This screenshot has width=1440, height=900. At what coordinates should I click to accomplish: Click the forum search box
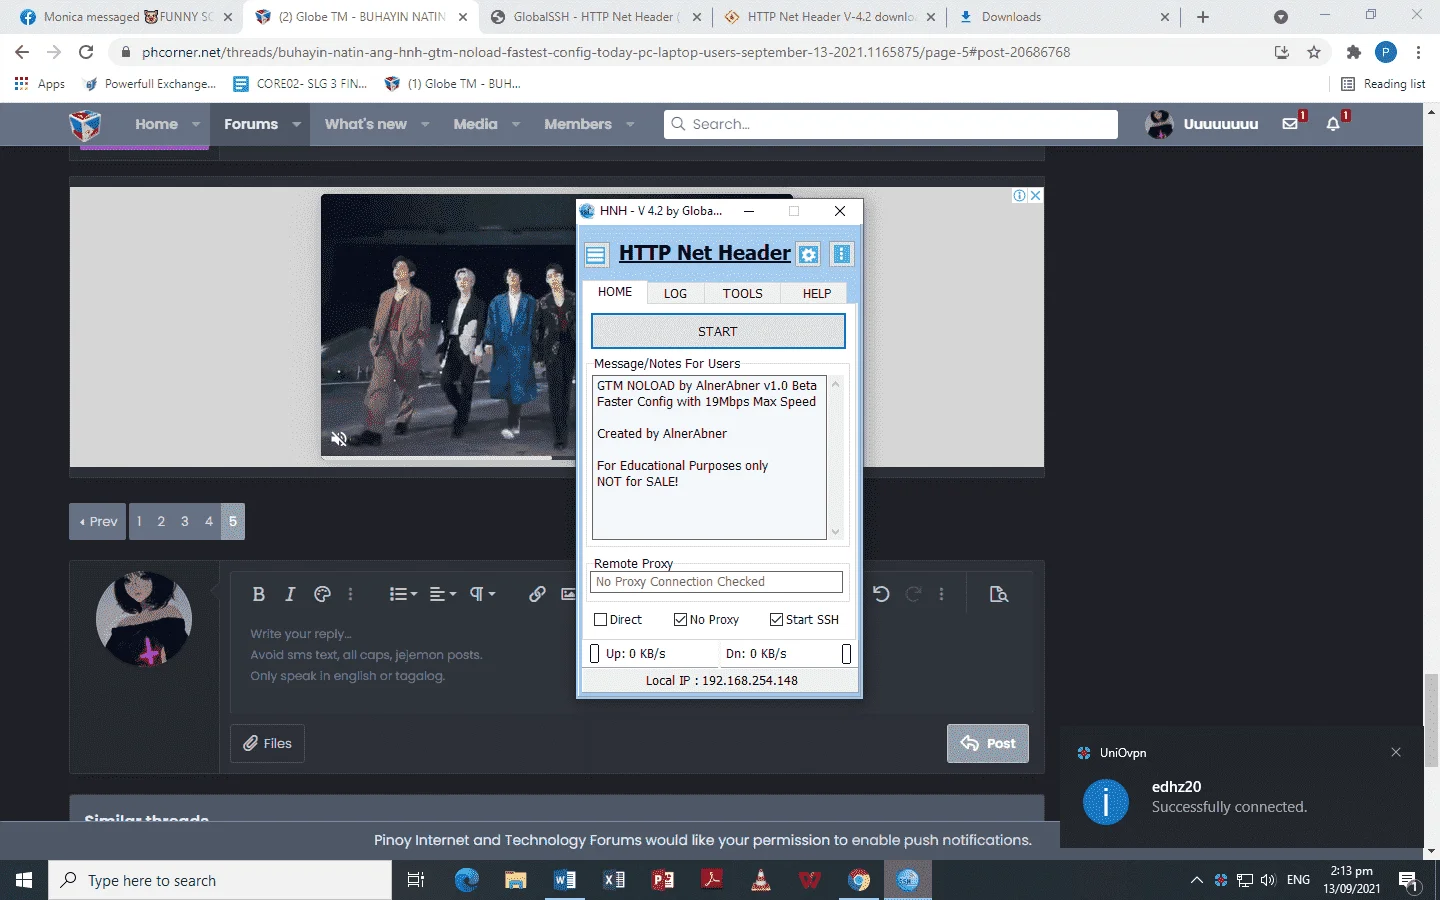891,124
